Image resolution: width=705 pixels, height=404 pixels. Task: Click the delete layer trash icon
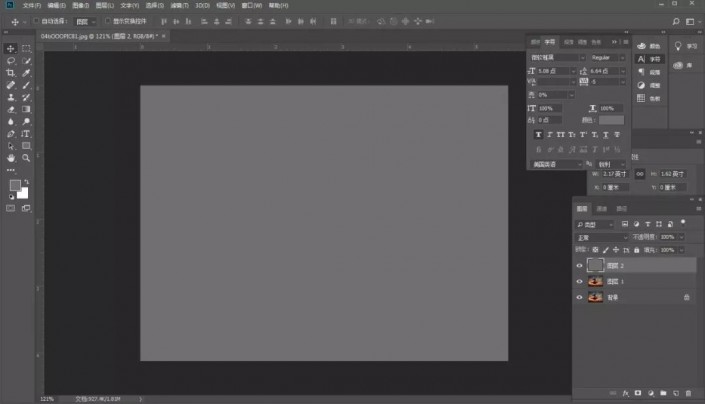pos(687,392)
